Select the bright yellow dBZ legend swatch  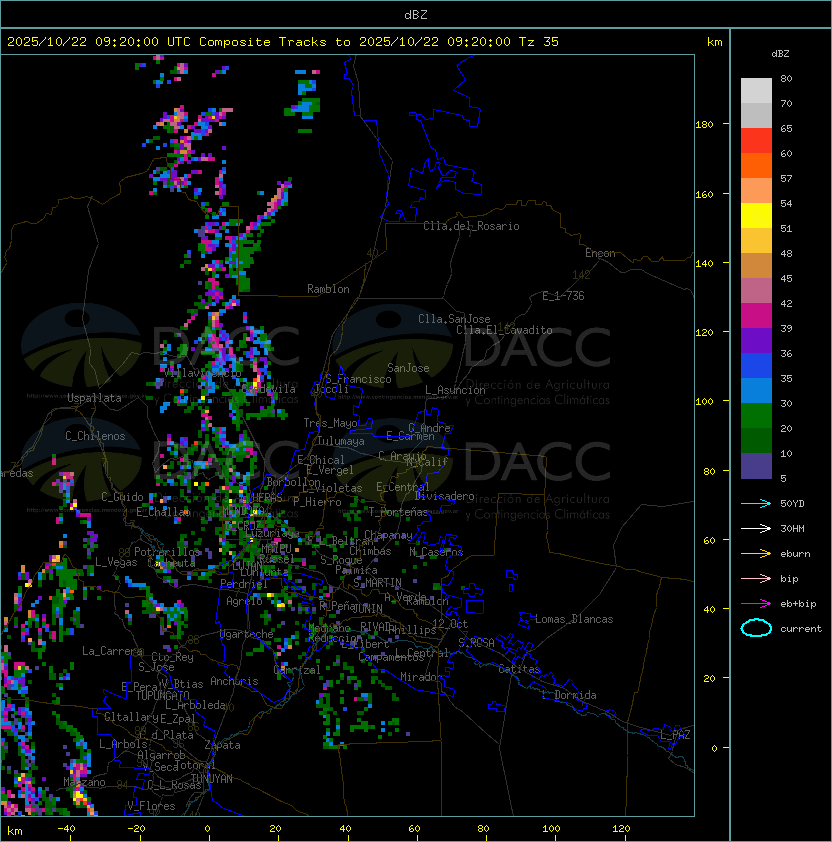(x=756, y=216)
